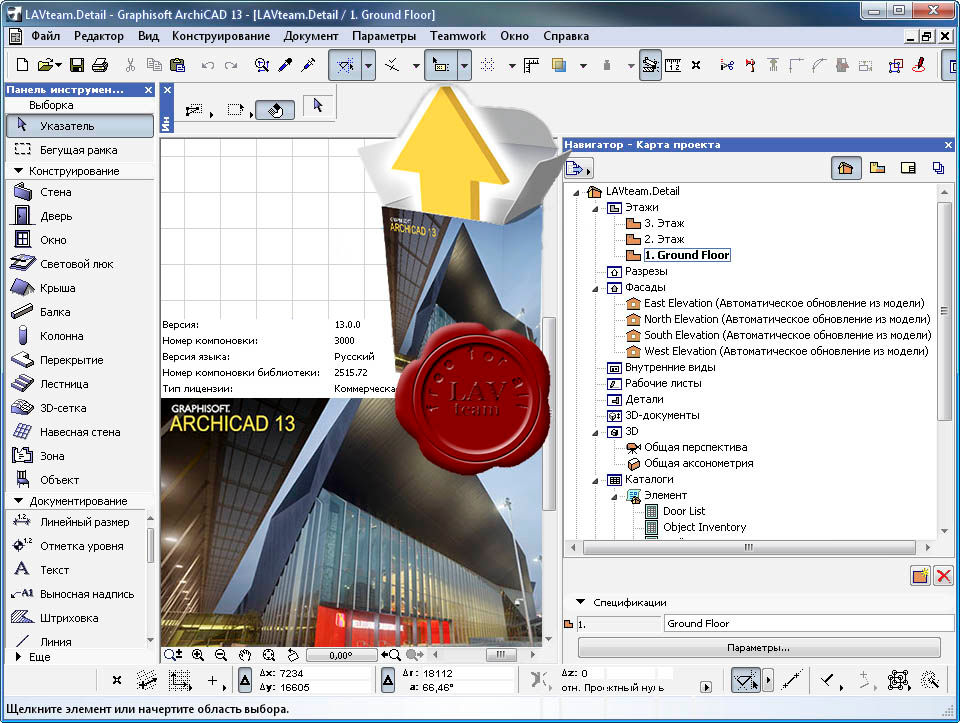Viewport: 960px width, 723px height.
Task: Click the Paste clipboard icon
Action: [x=178, y=65]
